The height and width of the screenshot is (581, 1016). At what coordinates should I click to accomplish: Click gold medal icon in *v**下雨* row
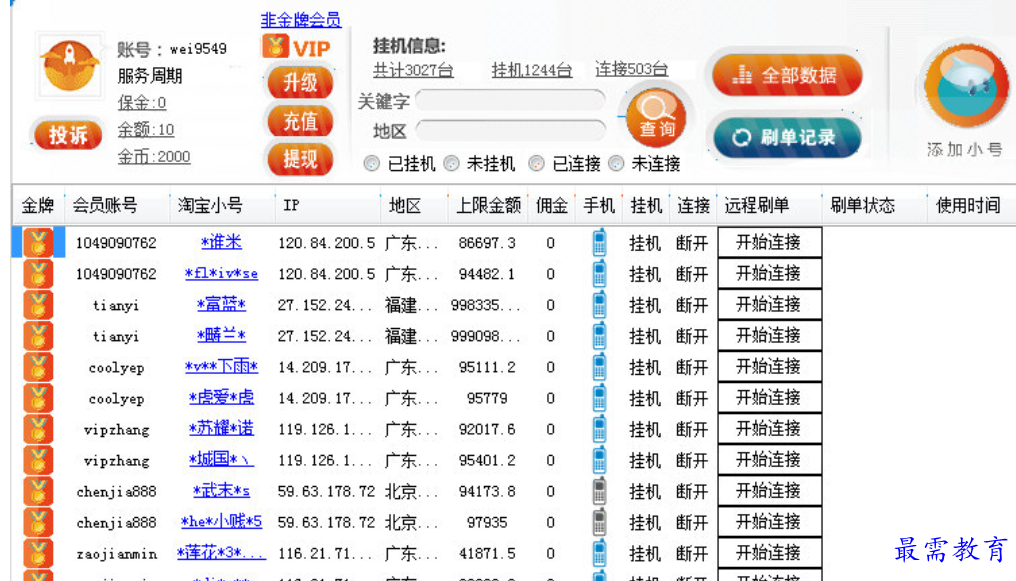[38, 367]
